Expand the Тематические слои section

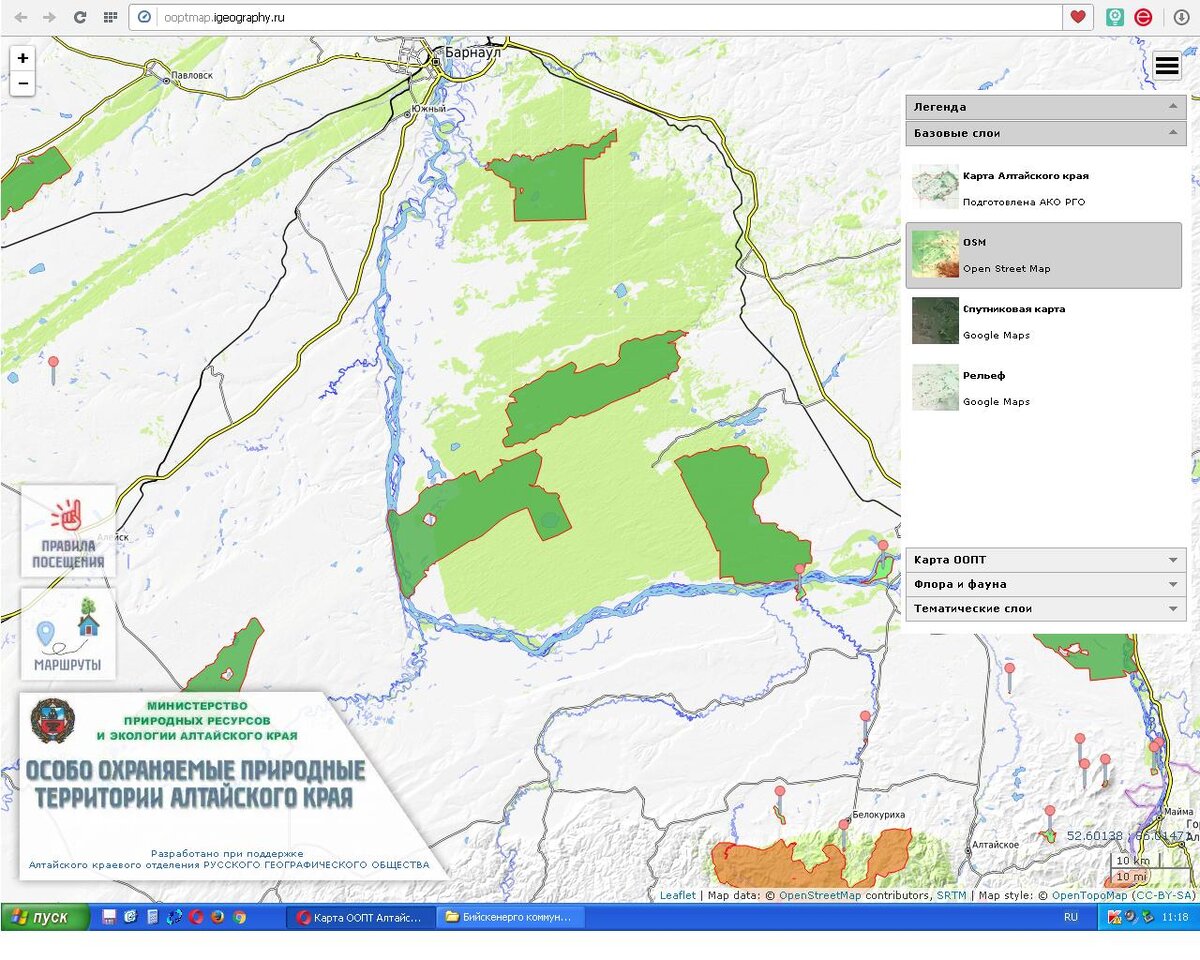click(x=1046, y=608)
